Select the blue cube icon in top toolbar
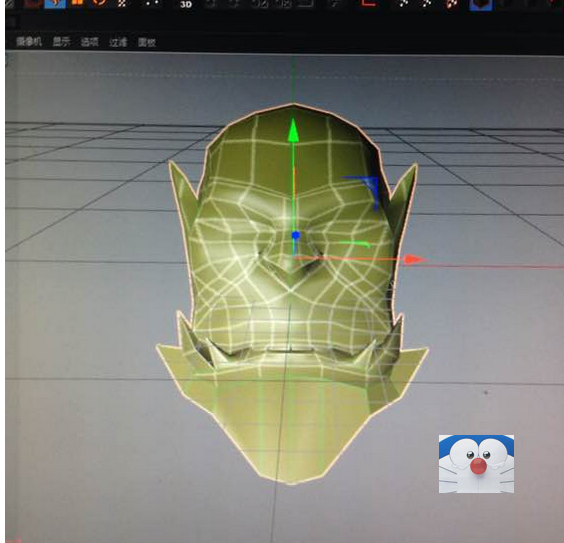 tap(481, 4)
